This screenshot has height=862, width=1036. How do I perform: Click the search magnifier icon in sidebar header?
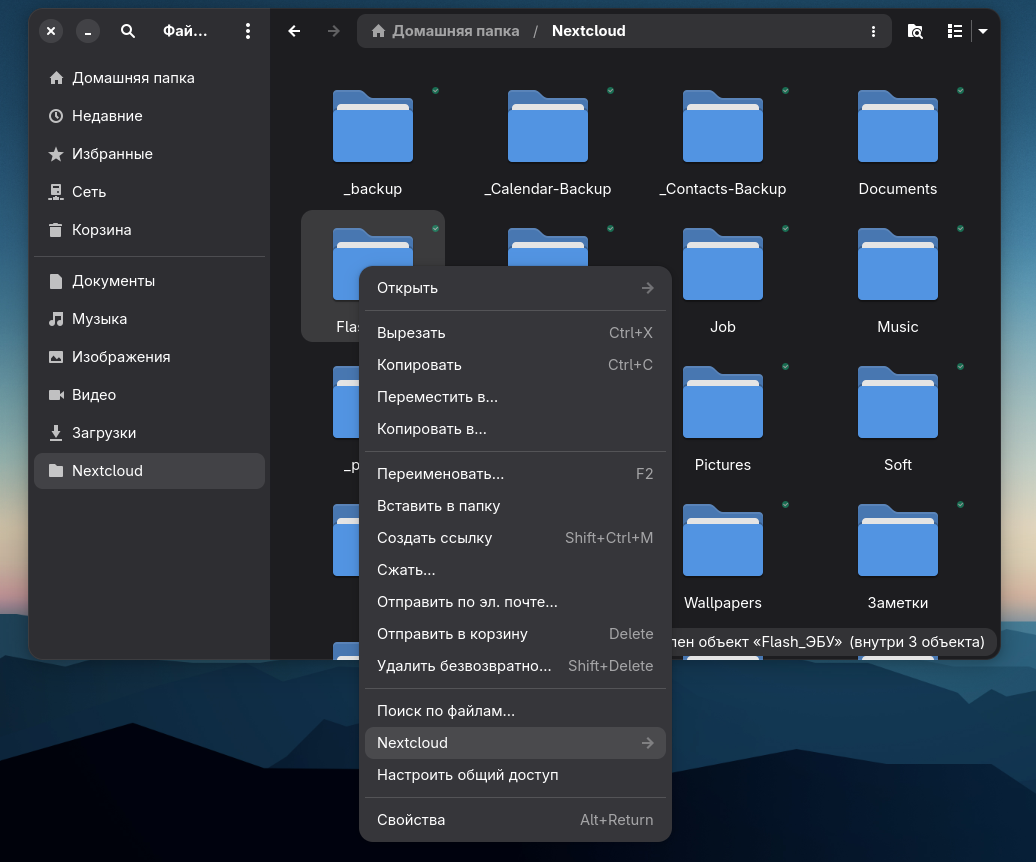tap(128, 31)
